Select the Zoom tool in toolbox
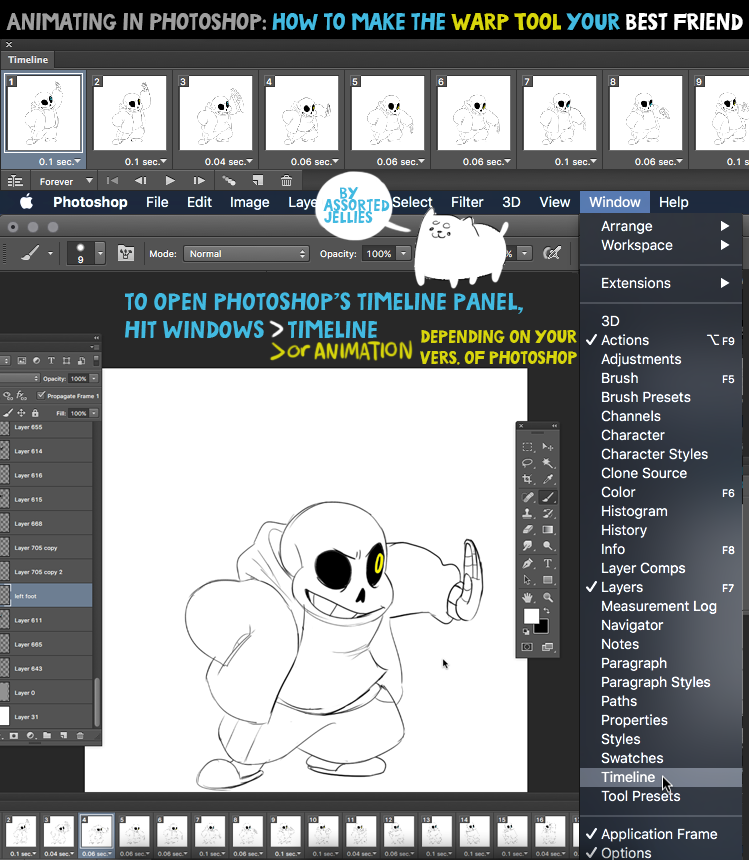This screenshot has height=860, width=749. click(x=548, y=597)
